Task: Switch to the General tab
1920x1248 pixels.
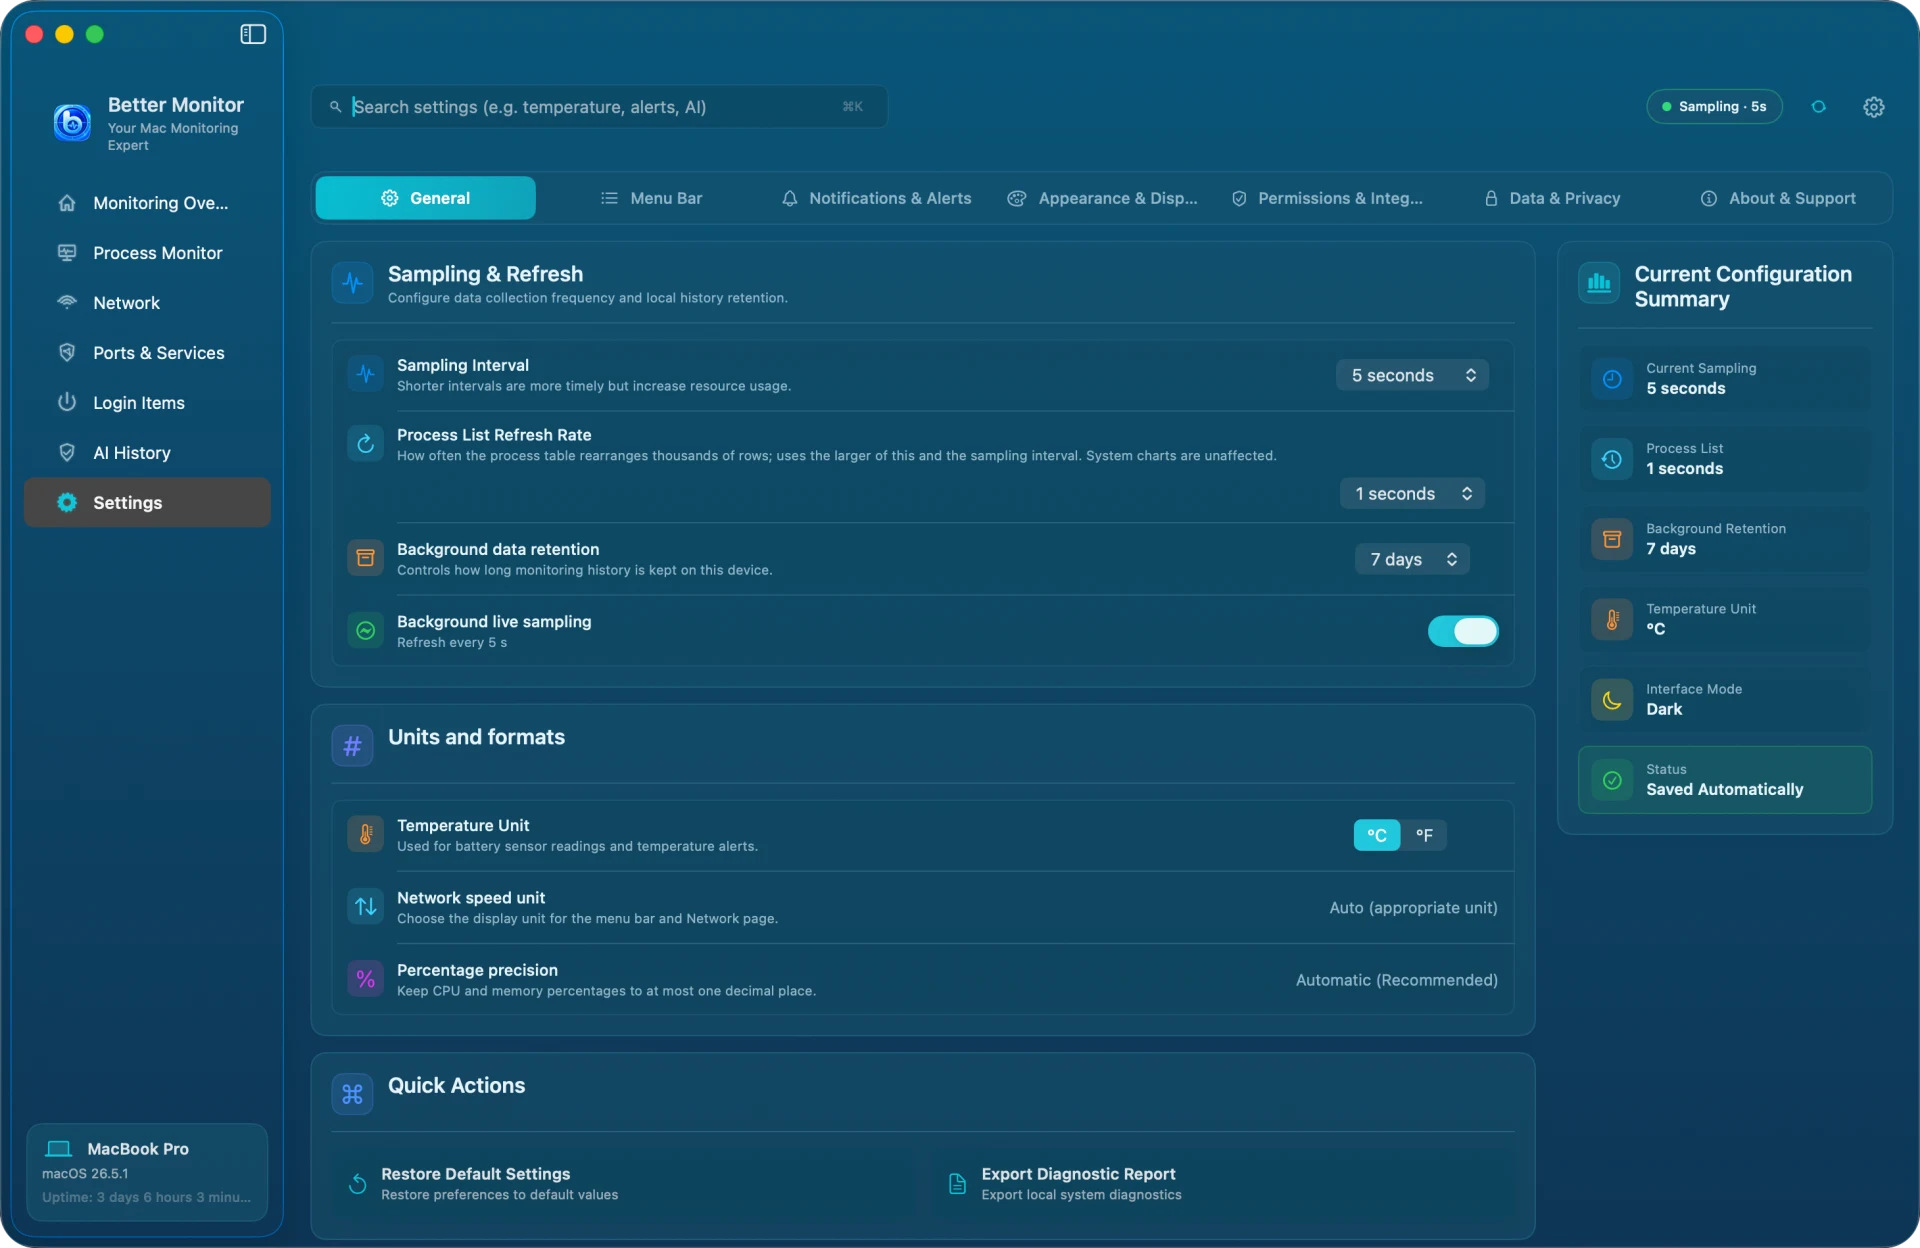Action: point(425,198)
